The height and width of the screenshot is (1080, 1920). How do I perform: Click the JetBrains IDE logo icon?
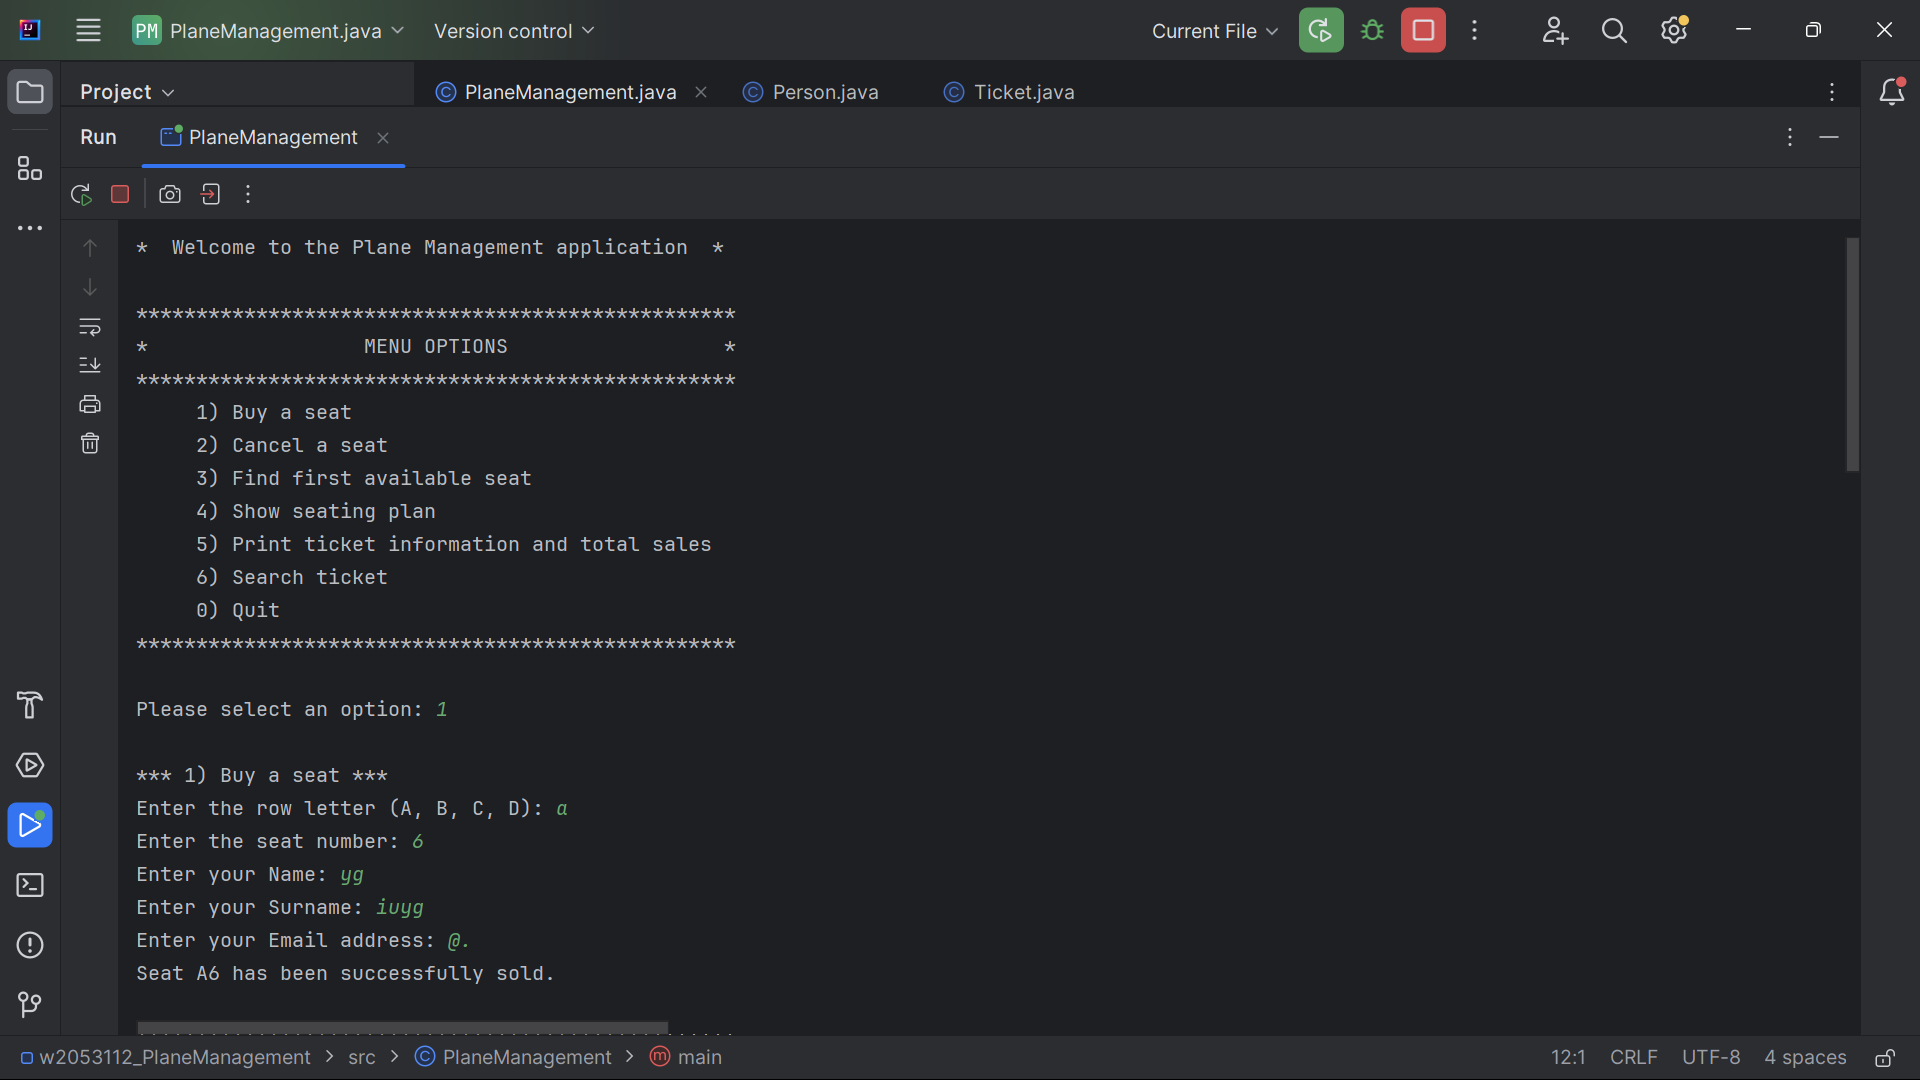30,30
